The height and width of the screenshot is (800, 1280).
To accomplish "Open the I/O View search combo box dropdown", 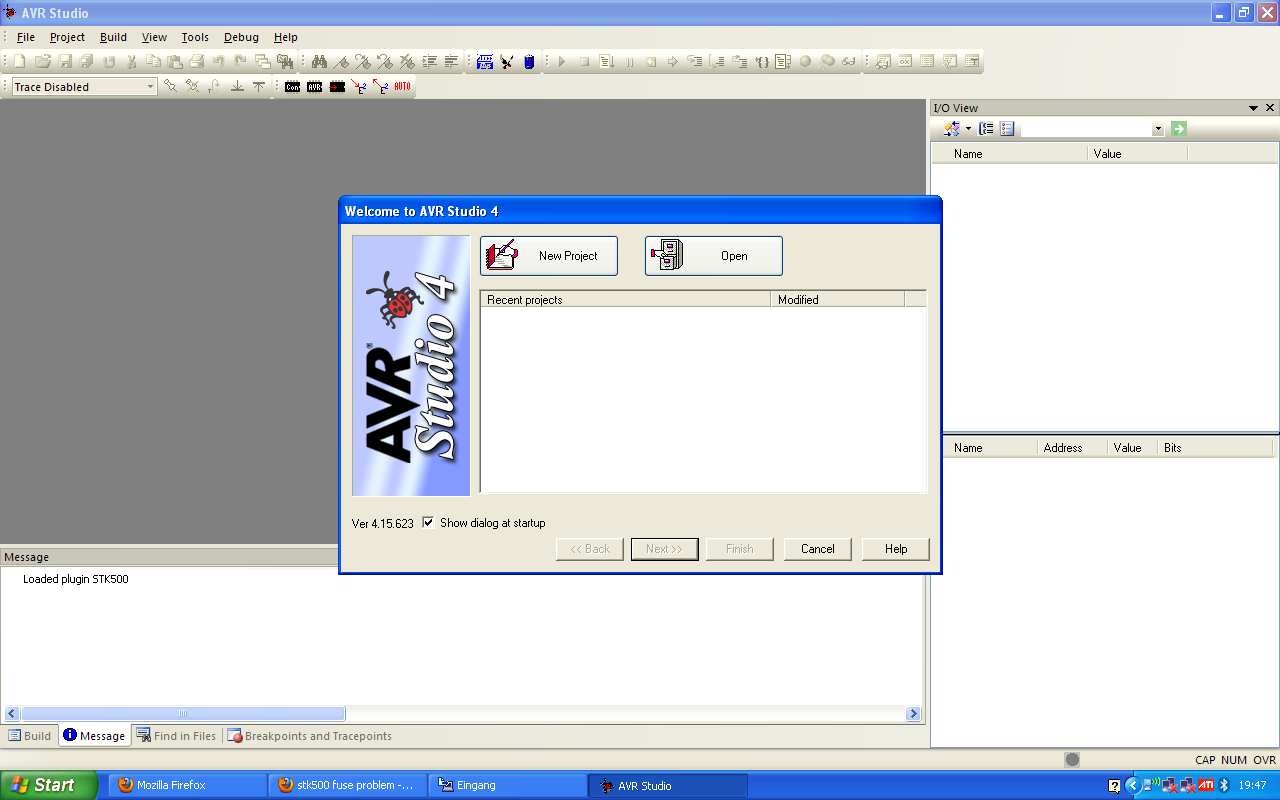I will [1158, 129].
